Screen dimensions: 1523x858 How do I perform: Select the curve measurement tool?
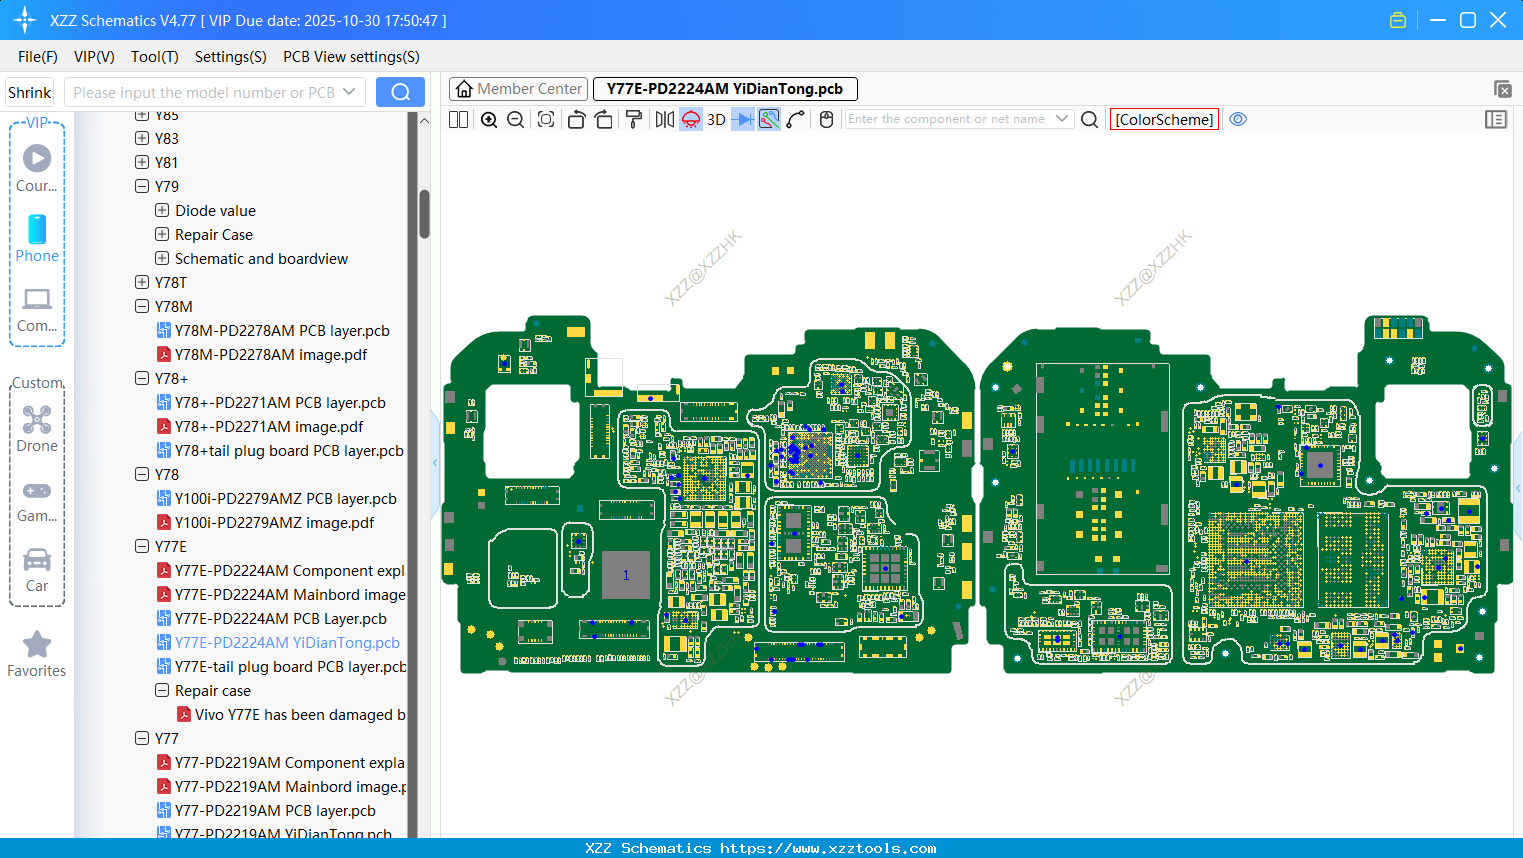[796, 119]
